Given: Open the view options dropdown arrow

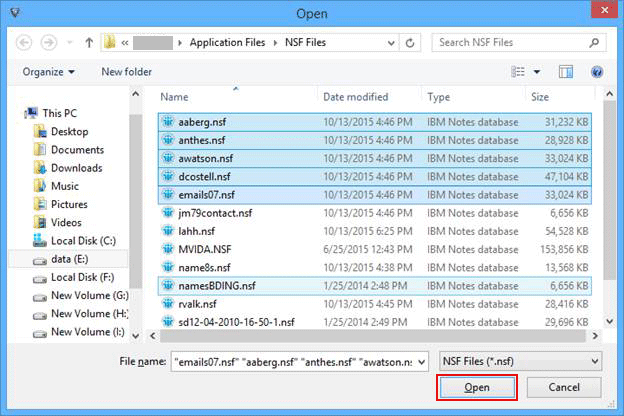Looking at the screenshot, I should pyautogui.click(x=537, y=72).
